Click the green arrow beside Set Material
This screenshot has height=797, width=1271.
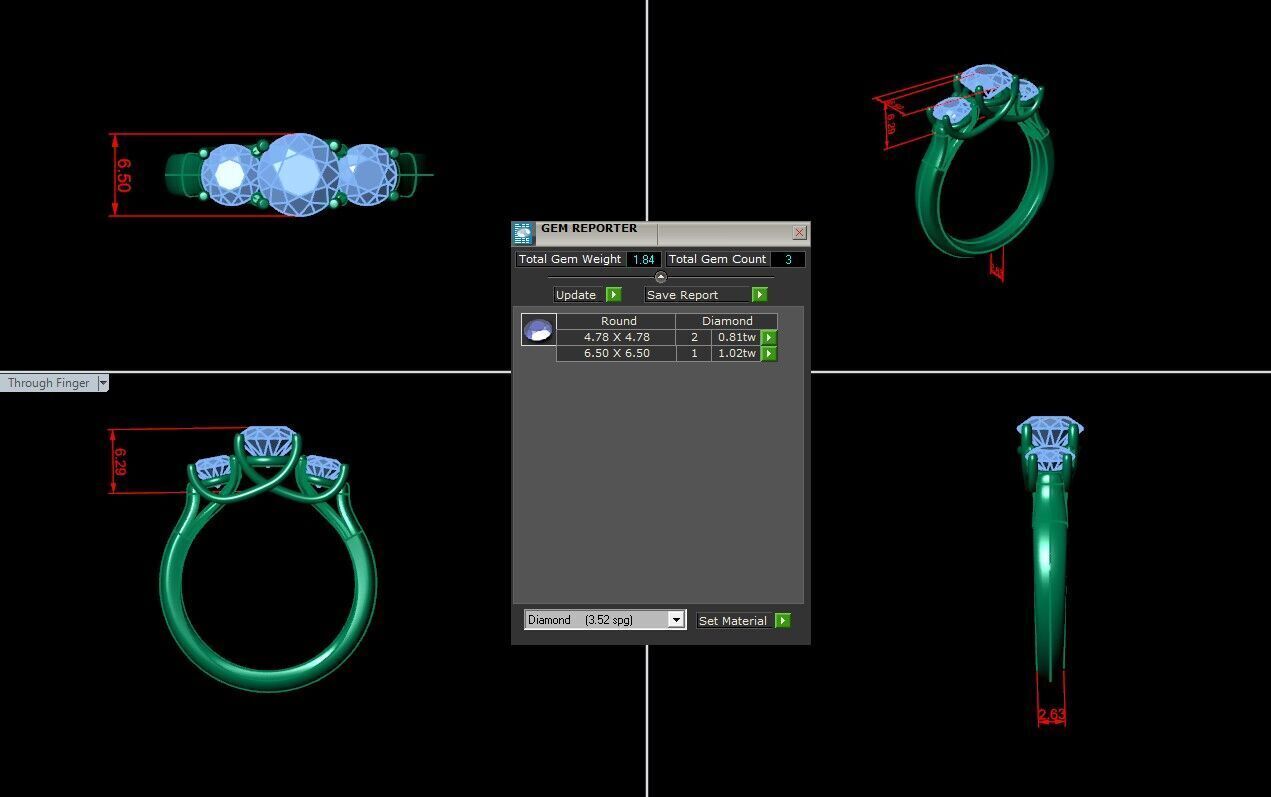783,621
